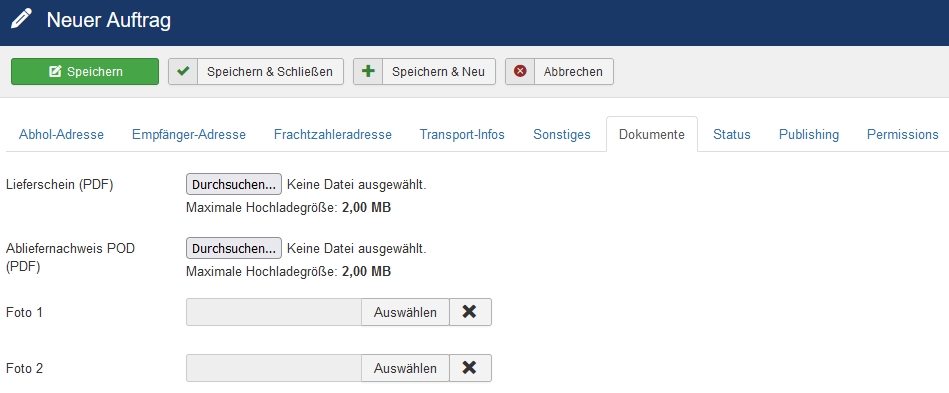Click the Foto 2 image path field
Screen dimensions: 949x393
click(x=274, y=368)
